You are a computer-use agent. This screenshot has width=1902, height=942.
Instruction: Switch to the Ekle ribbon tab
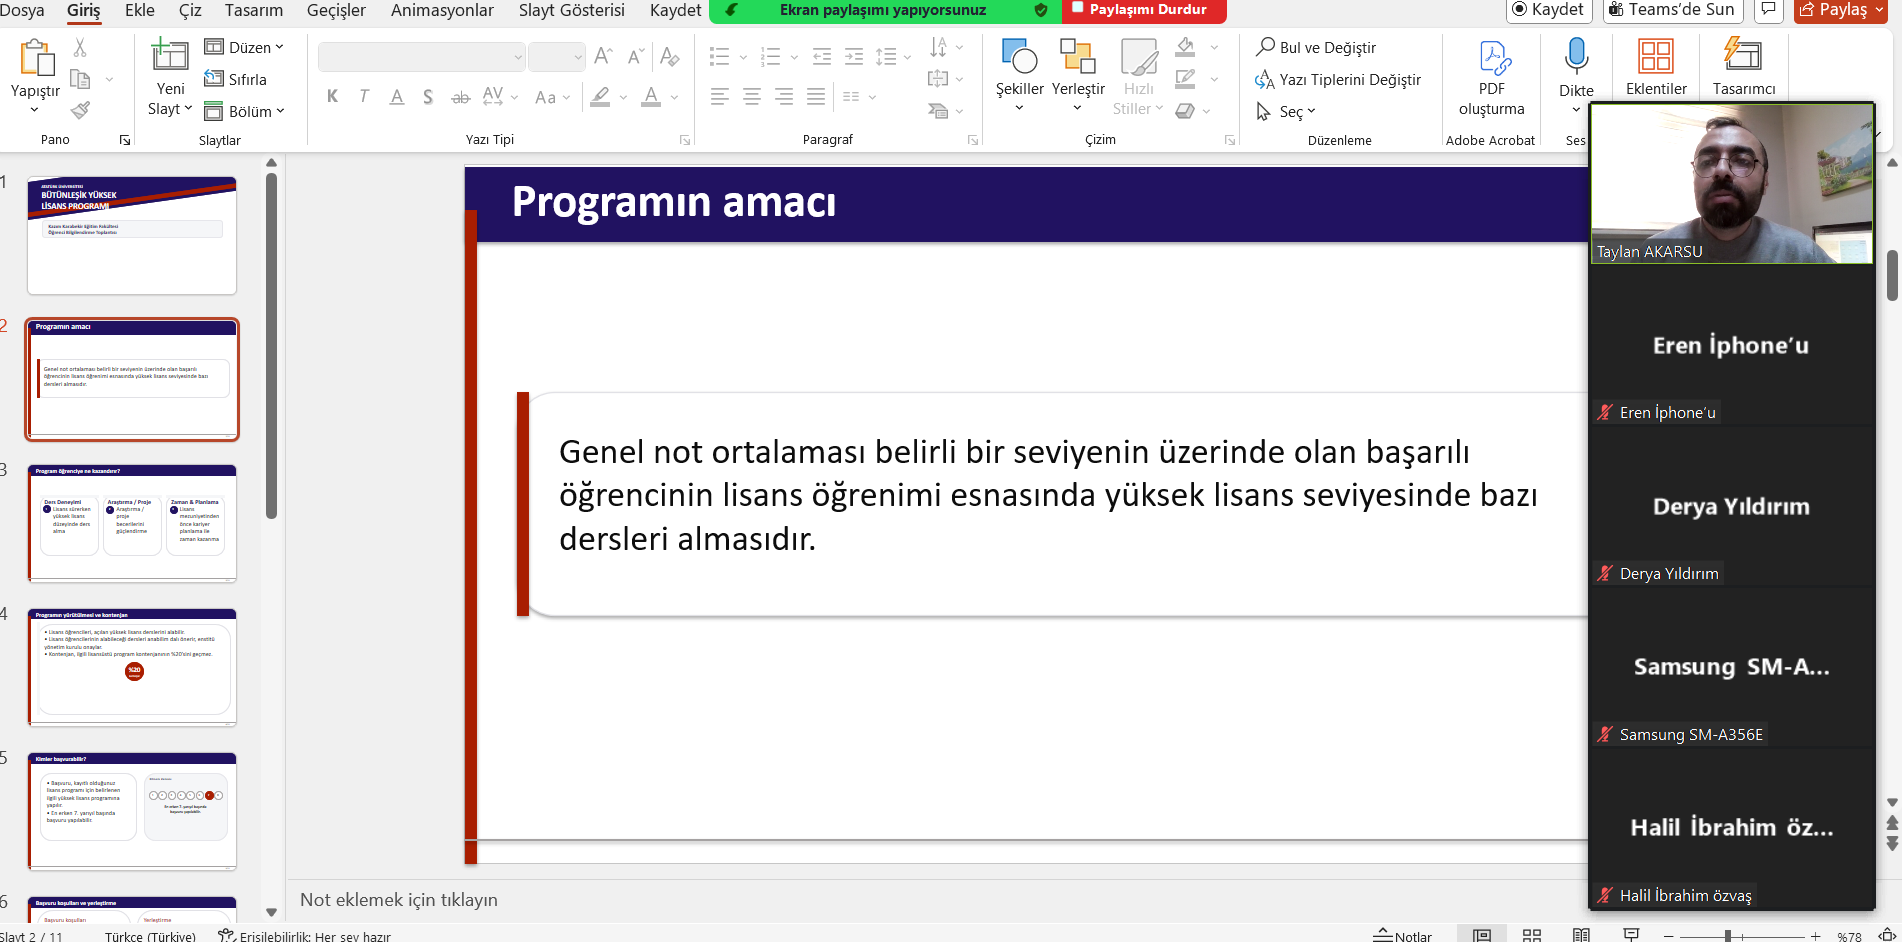point(139,11)
